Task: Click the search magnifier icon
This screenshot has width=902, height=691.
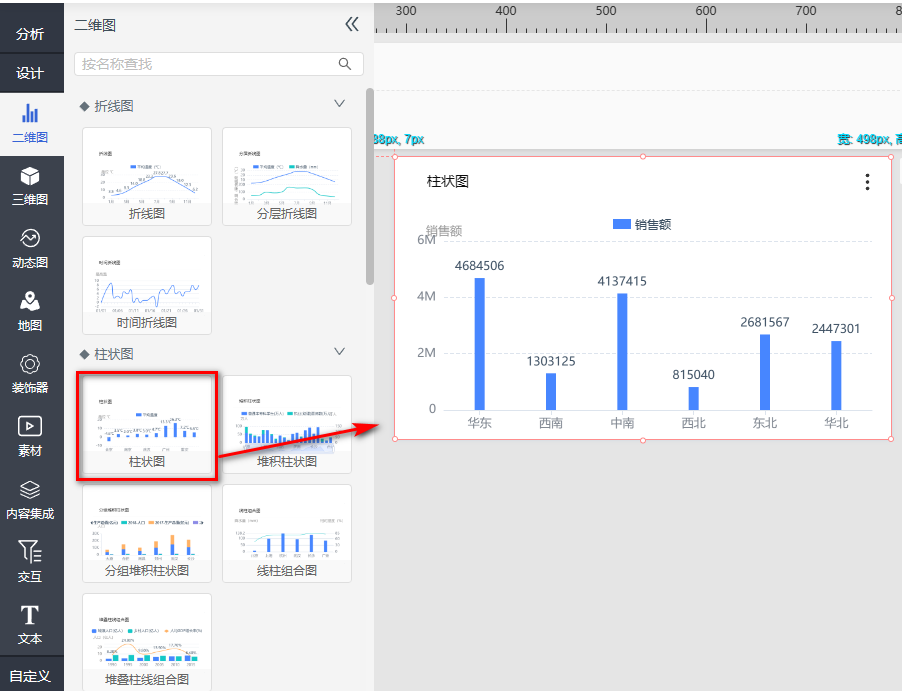Action: [x=345, y=64]
